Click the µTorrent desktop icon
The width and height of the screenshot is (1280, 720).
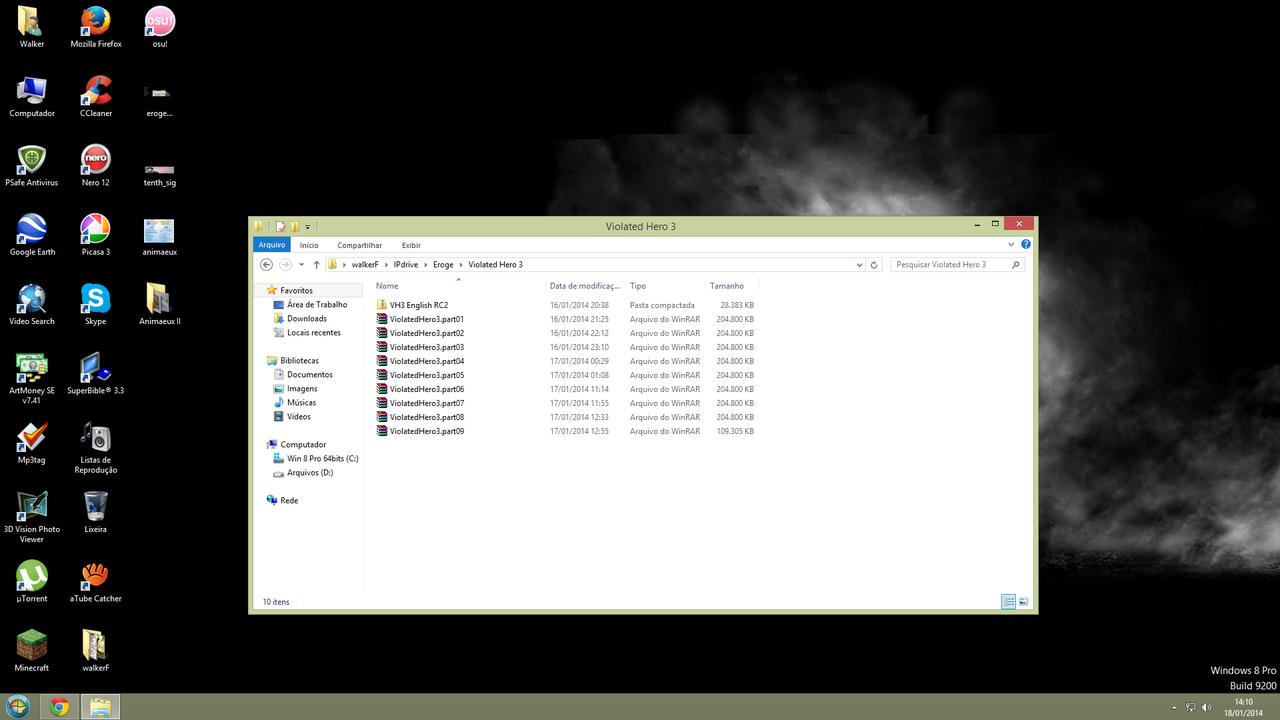click(x=32, y=581)
